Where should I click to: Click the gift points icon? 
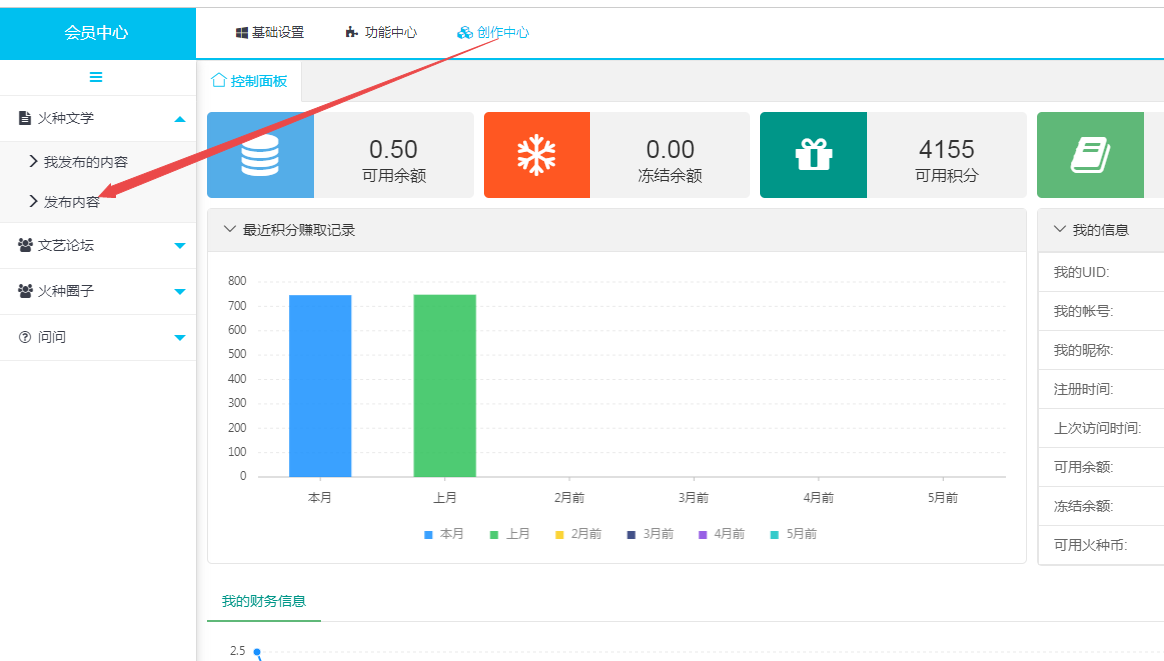pos(813,155)
